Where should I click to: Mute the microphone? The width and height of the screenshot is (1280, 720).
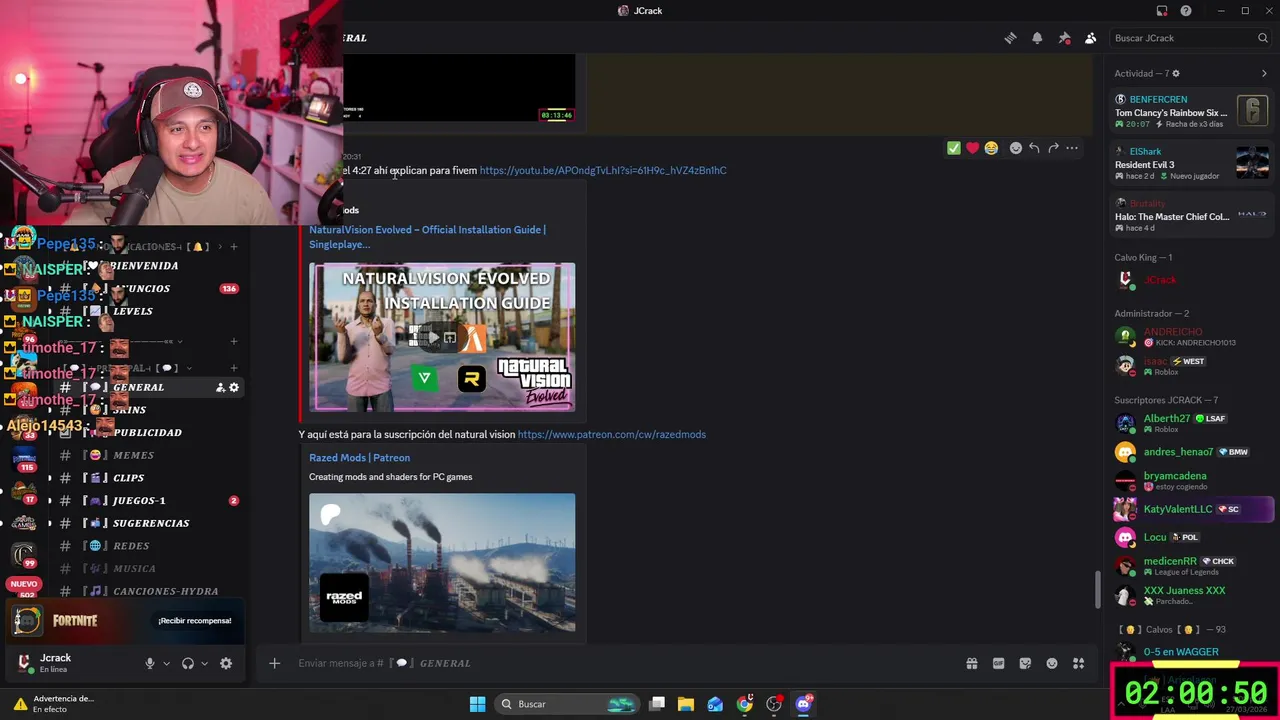[x=150, y=663]
